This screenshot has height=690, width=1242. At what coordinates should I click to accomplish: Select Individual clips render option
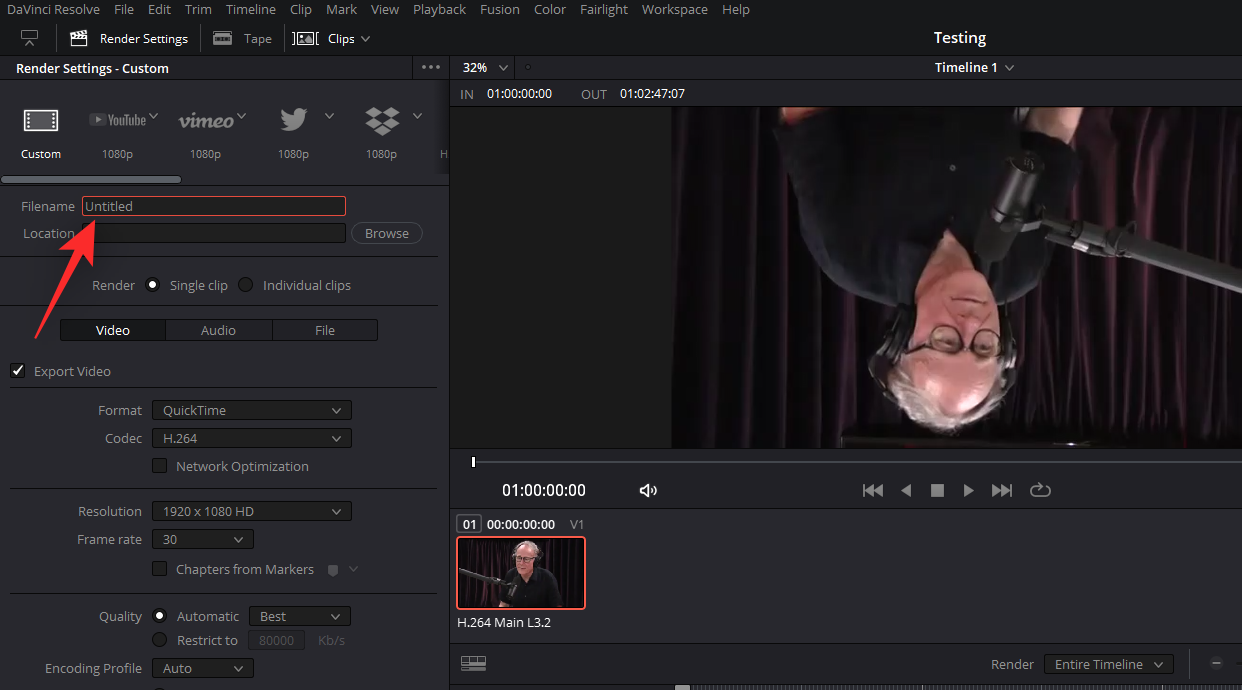tap(245, 285)
